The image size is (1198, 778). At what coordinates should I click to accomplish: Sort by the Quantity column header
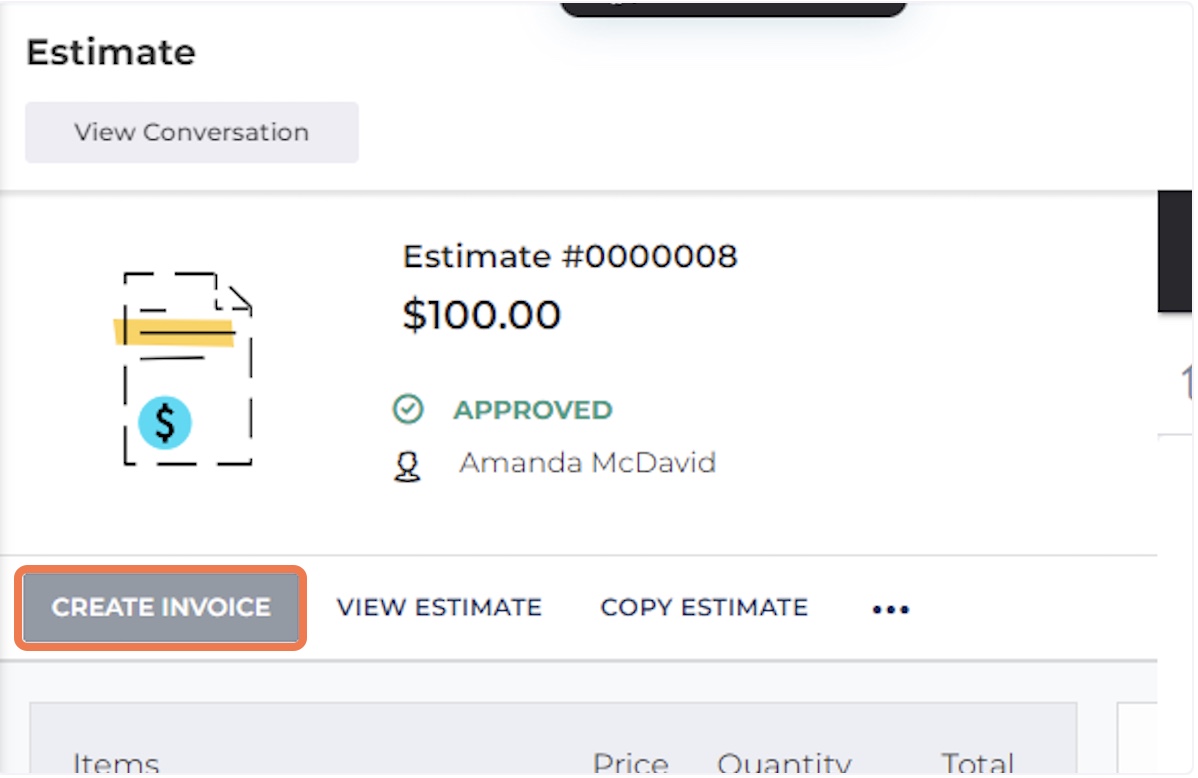[784, 765]
